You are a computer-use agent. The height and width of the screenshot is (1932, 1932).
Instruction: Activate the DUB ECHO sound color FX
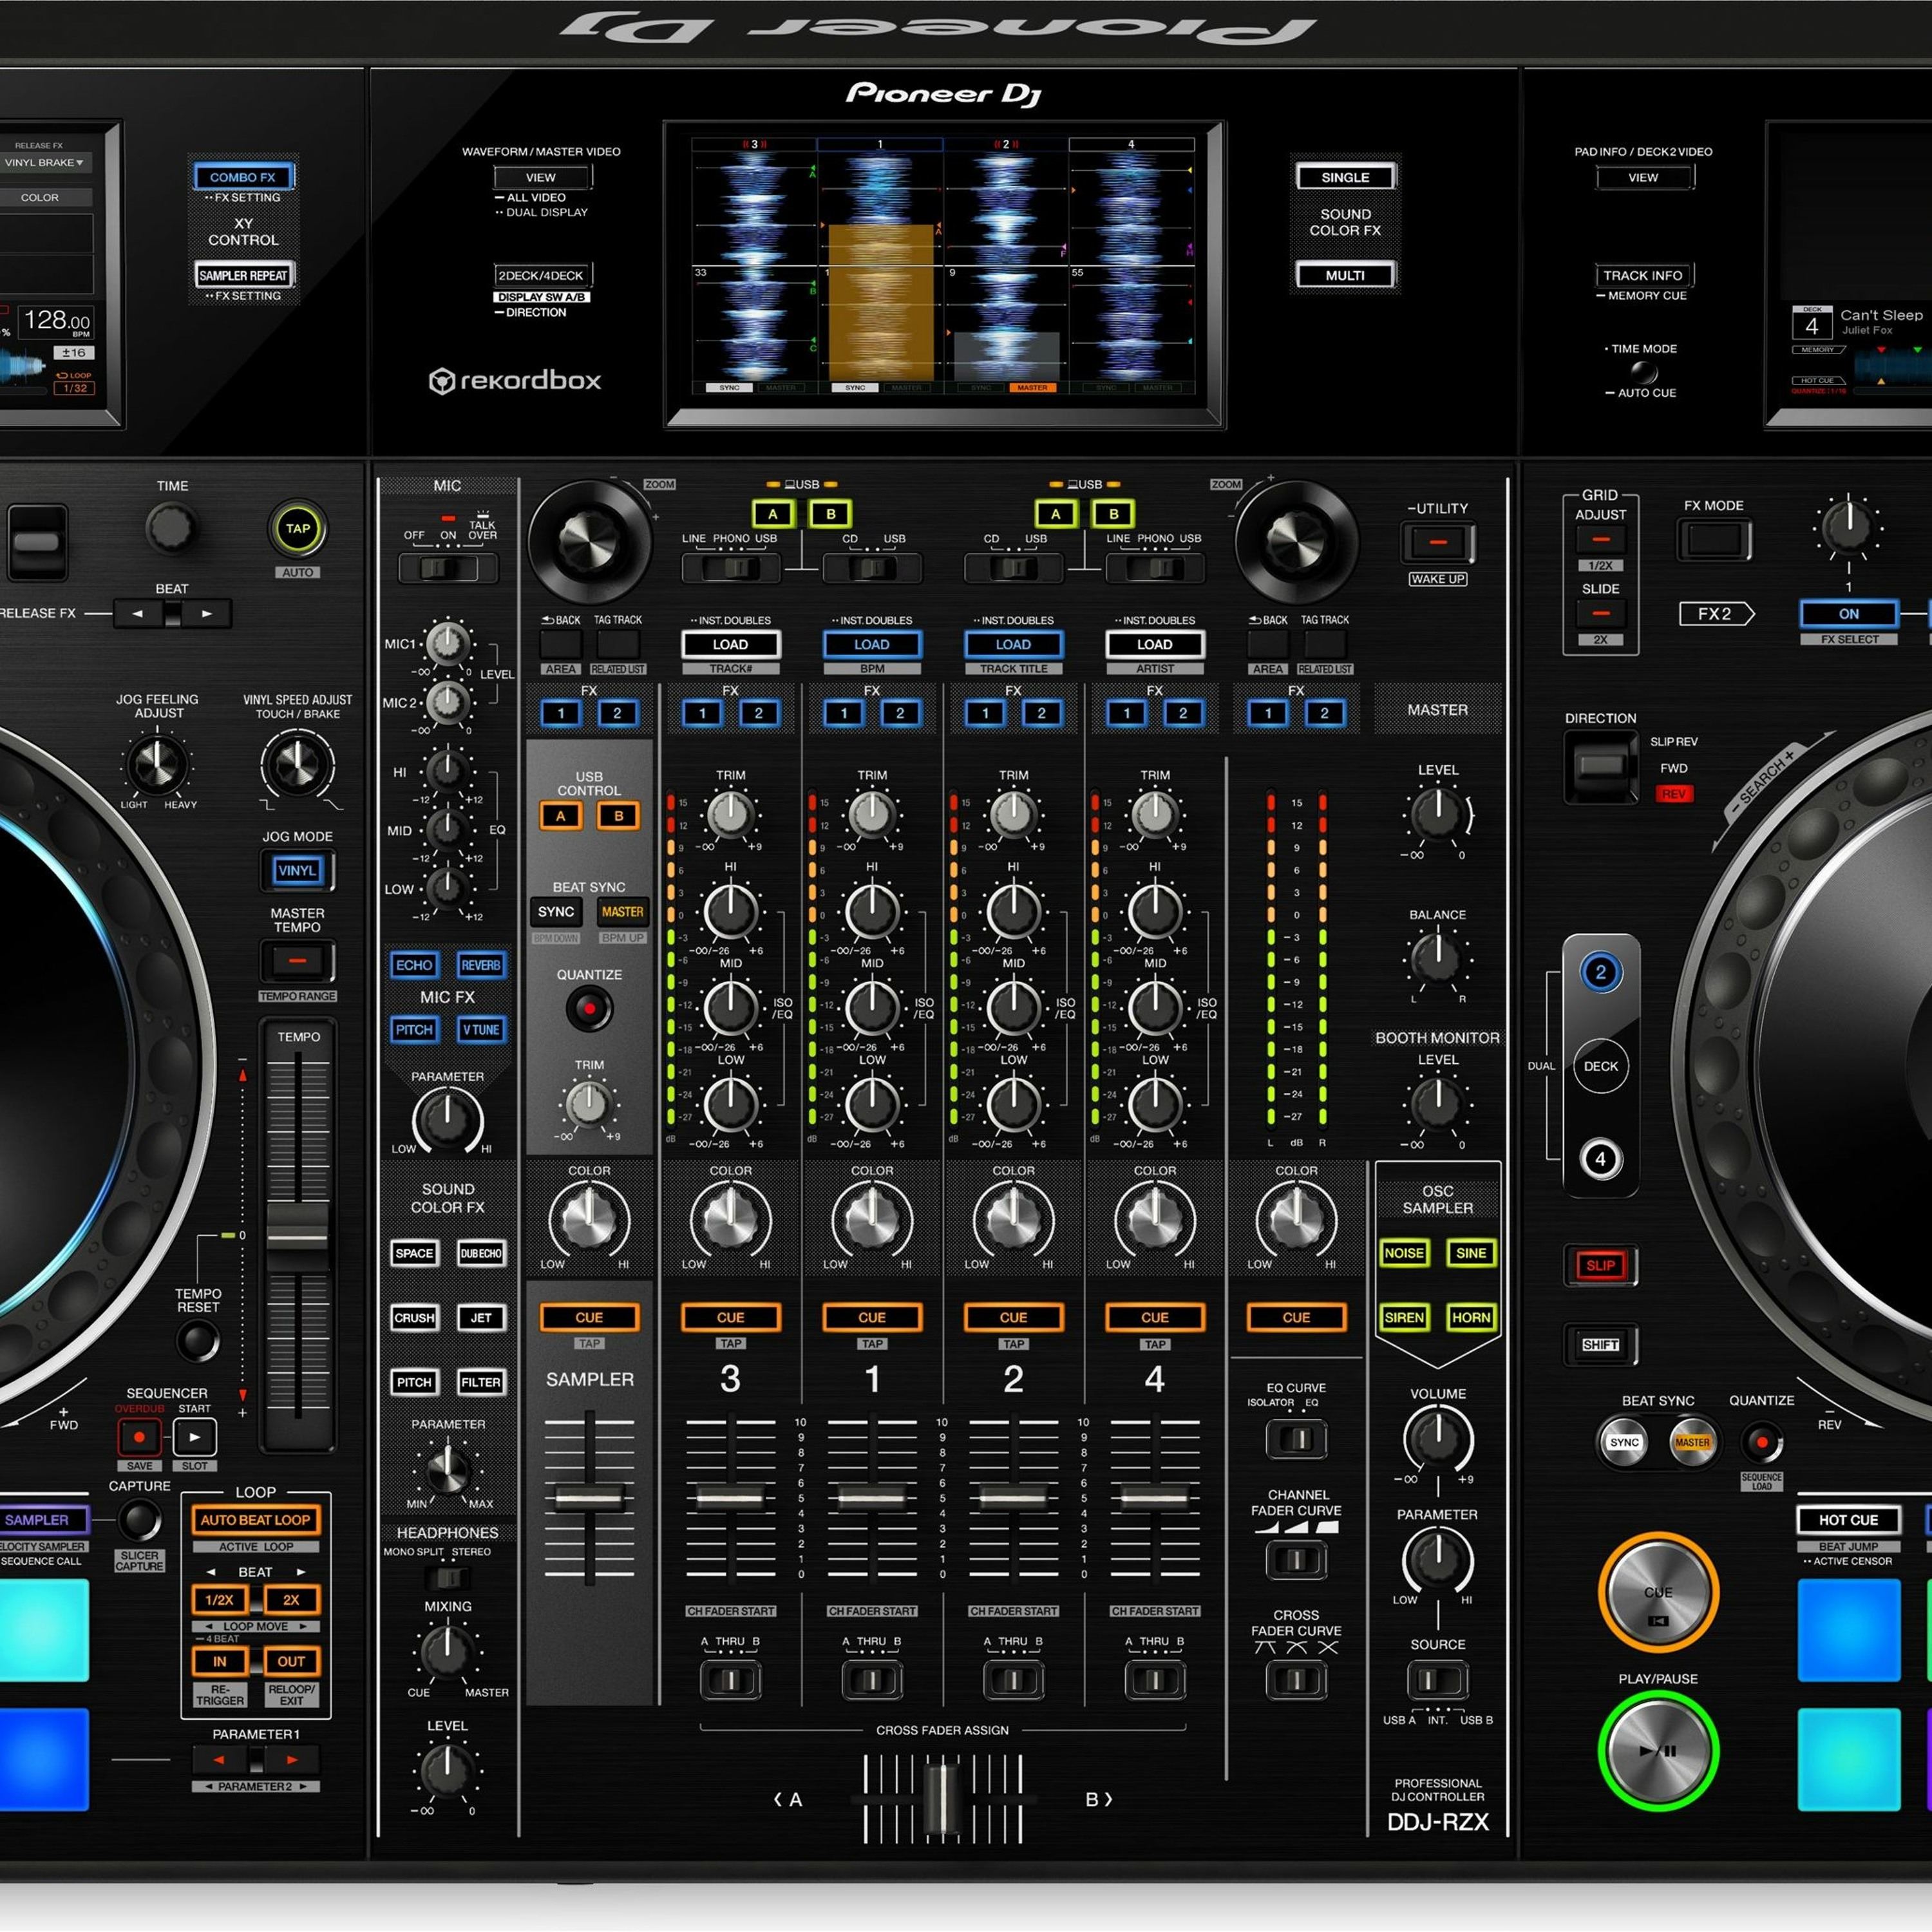481,1253
